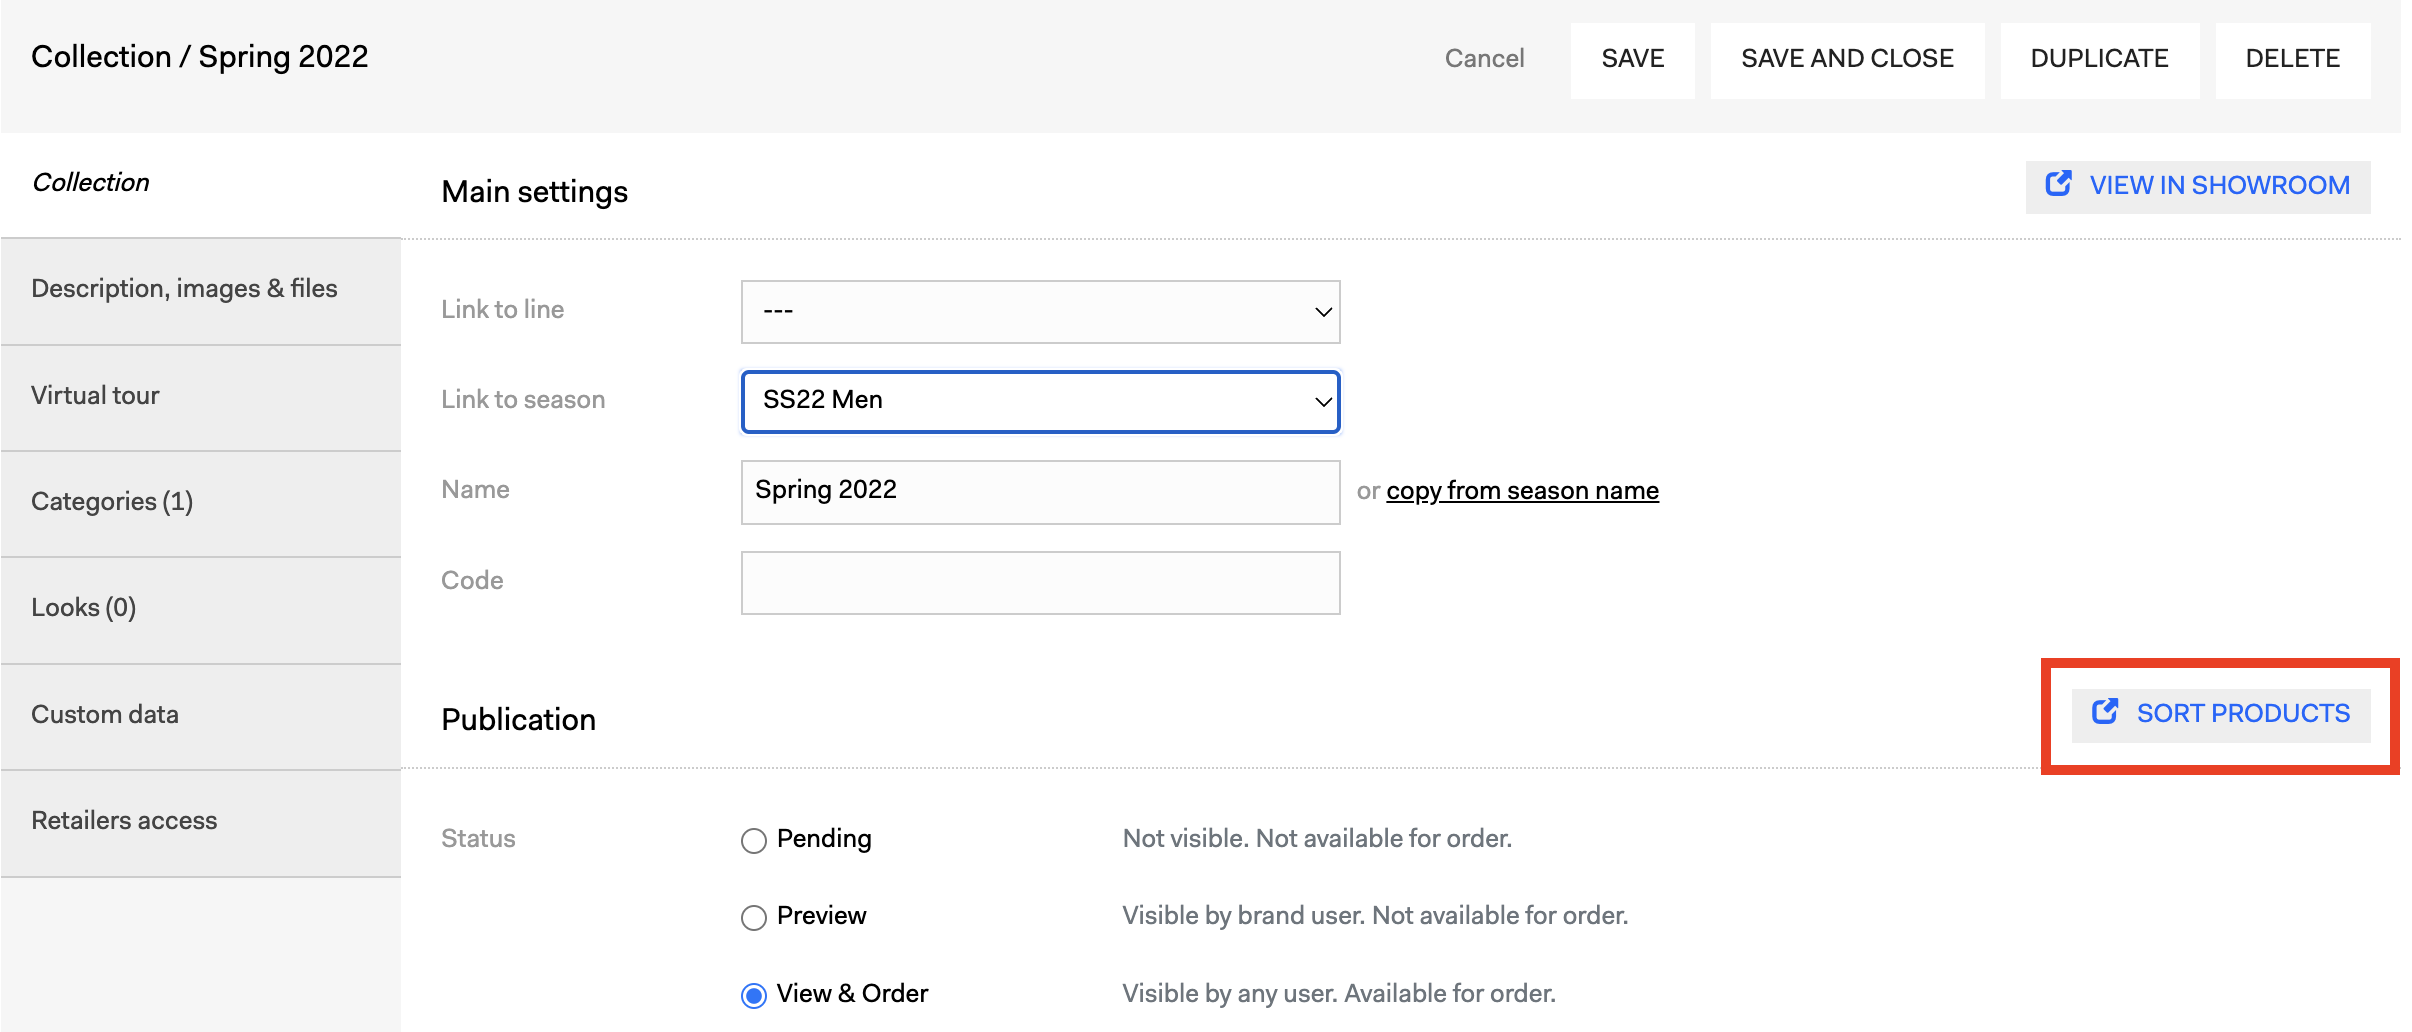Click the external link icon beside View in Showroom
The image size is (2412, 1032).
coord(2058,184)
